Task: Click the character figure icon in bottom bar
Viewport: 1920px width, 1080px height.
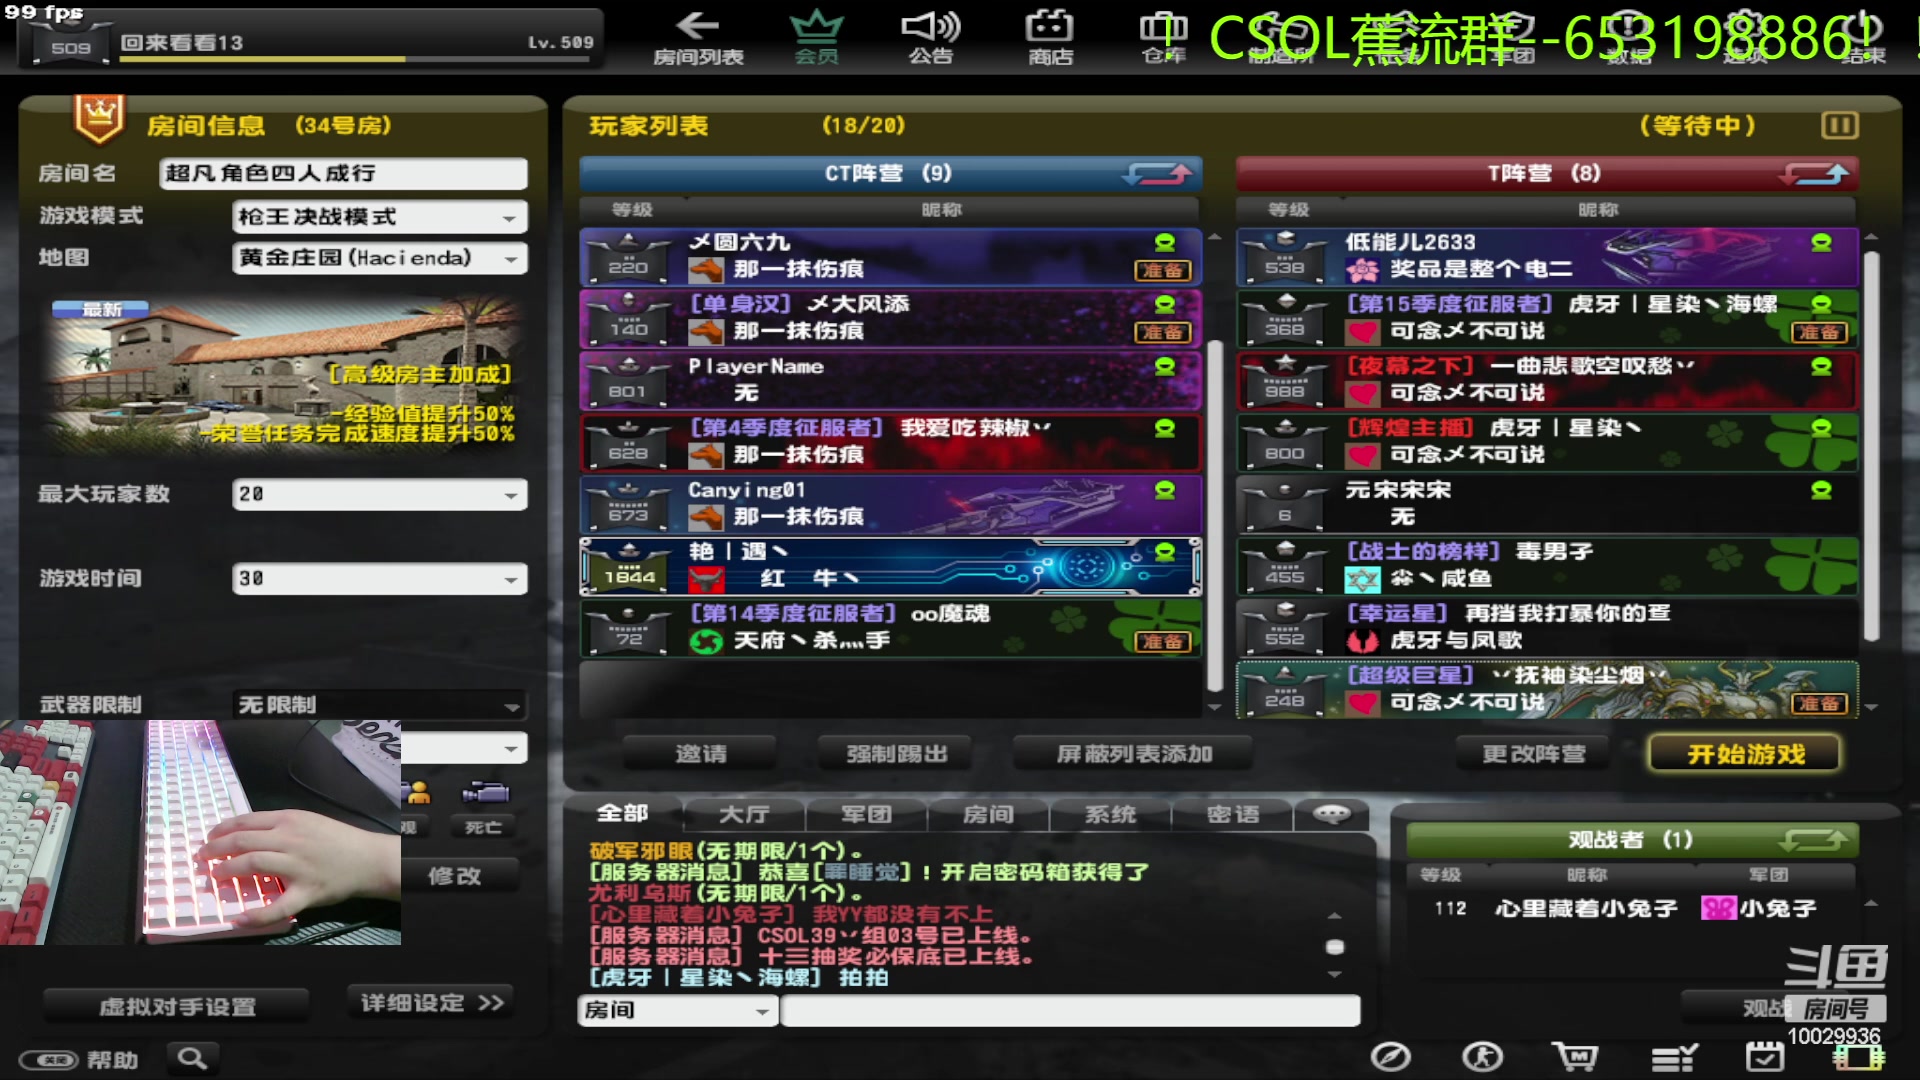Action: pos(1482,1056)
